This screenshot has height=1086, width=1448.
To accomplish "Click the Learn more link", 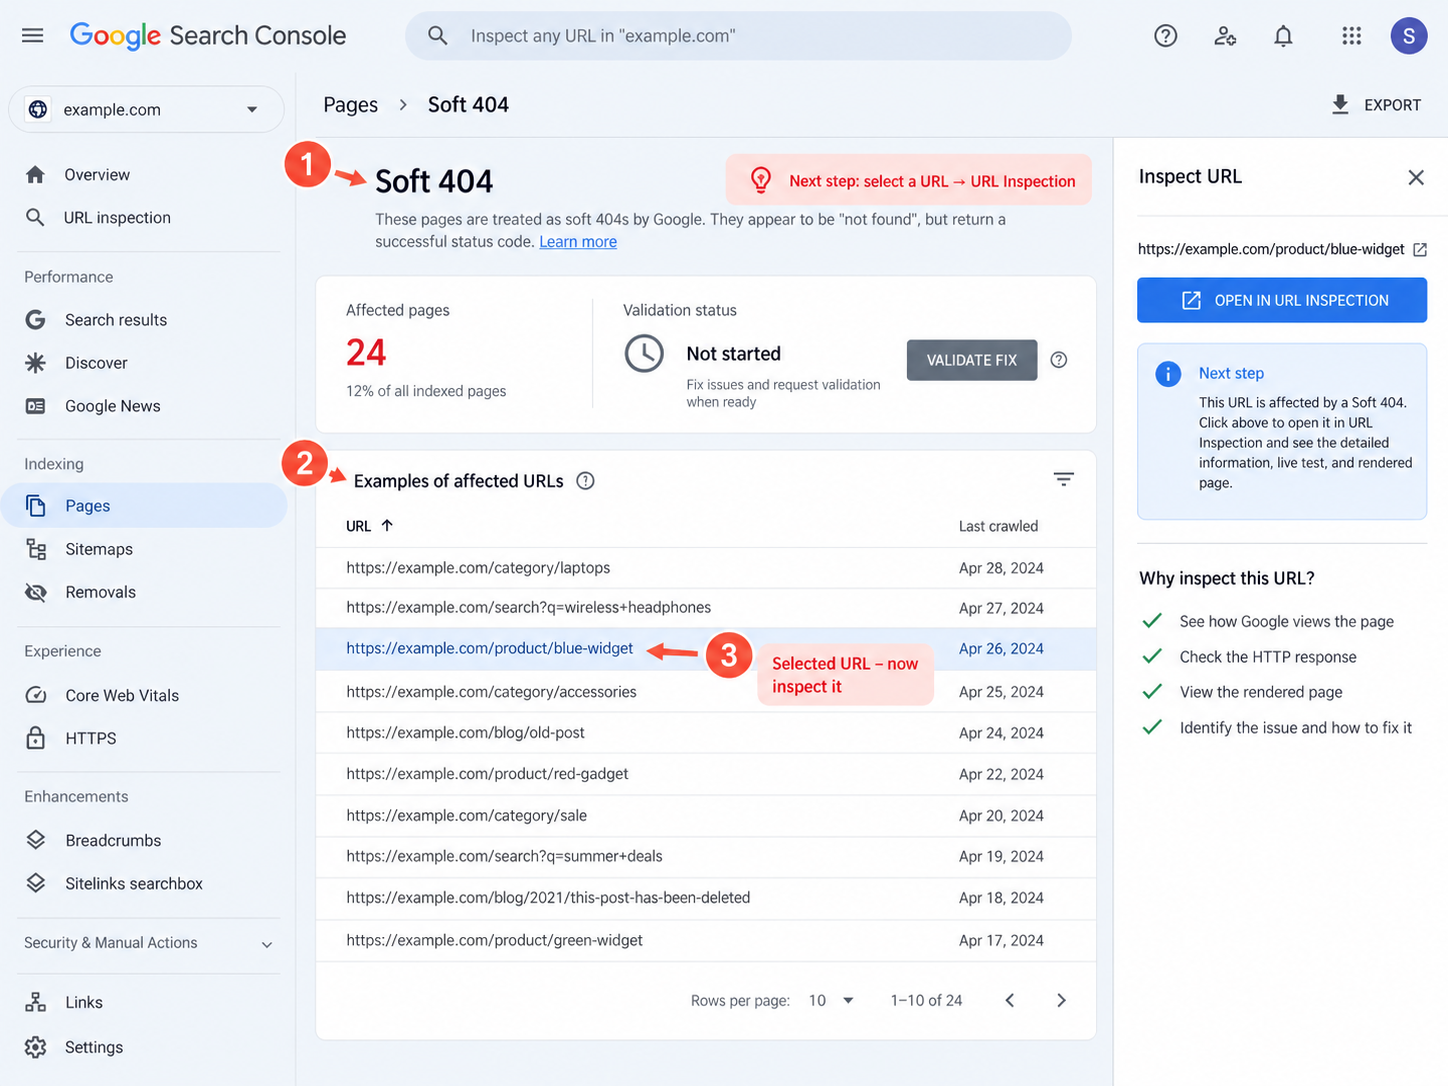I will tap(578, 242).
